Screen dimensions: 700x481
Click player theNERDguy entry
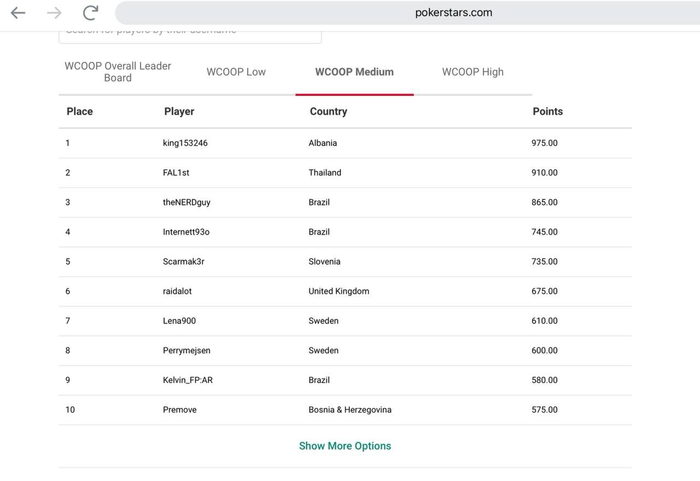[187, 202]
